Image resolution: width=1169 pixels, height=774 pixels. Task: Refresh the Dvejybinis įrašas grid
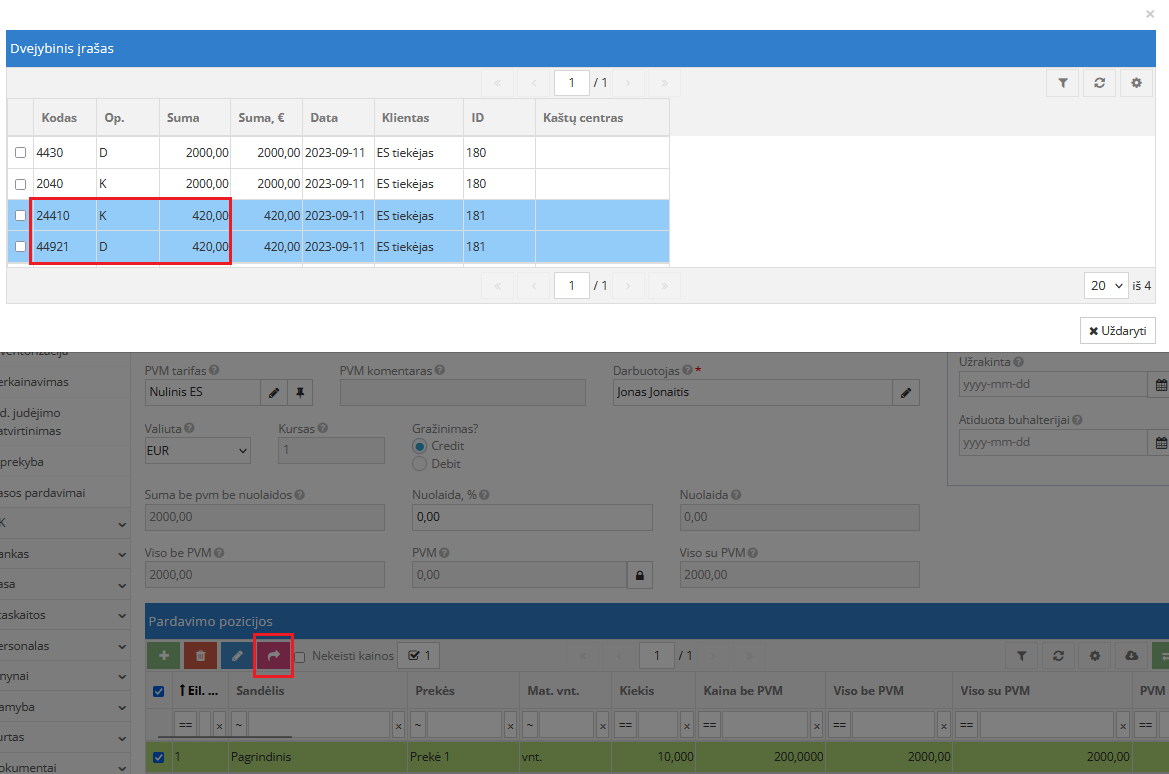point(1099,84)
